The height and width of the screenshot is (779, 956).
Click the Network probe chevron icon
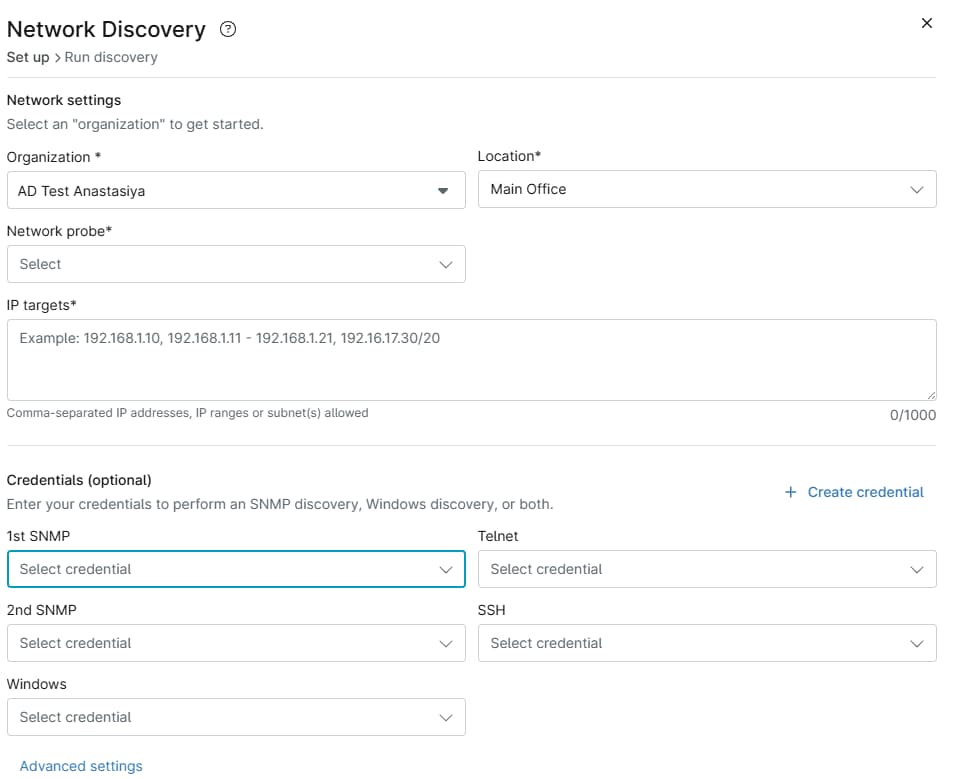click(446, 263)
